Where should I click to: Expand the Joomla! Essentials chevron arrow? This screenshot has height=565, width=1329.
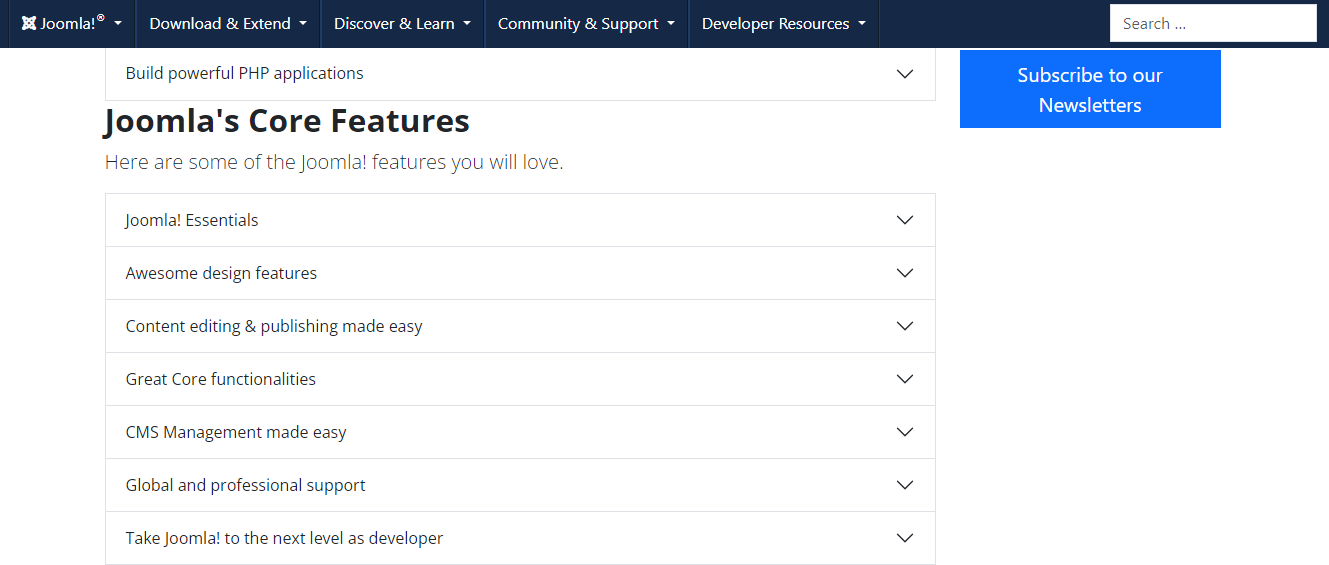pos(905,220)
